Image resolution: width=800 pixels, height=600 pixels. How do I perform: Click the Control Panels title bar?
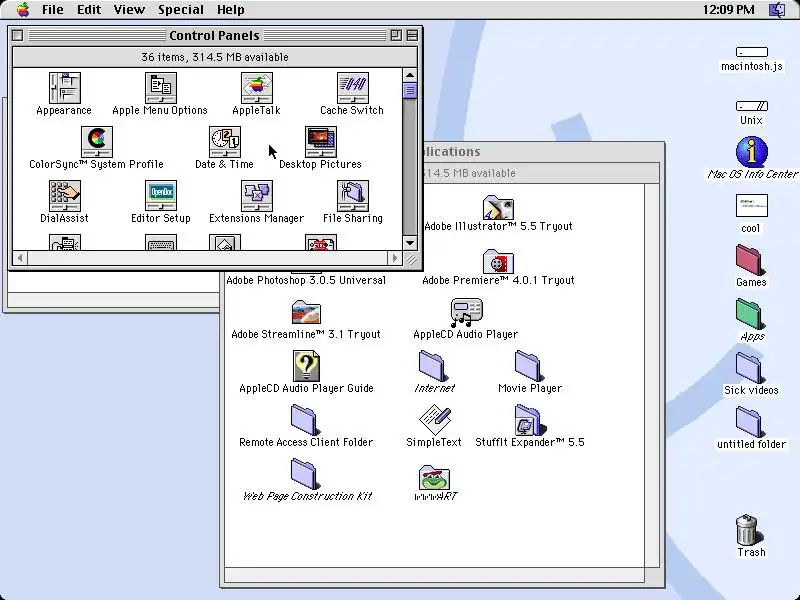tap(214, 35)
